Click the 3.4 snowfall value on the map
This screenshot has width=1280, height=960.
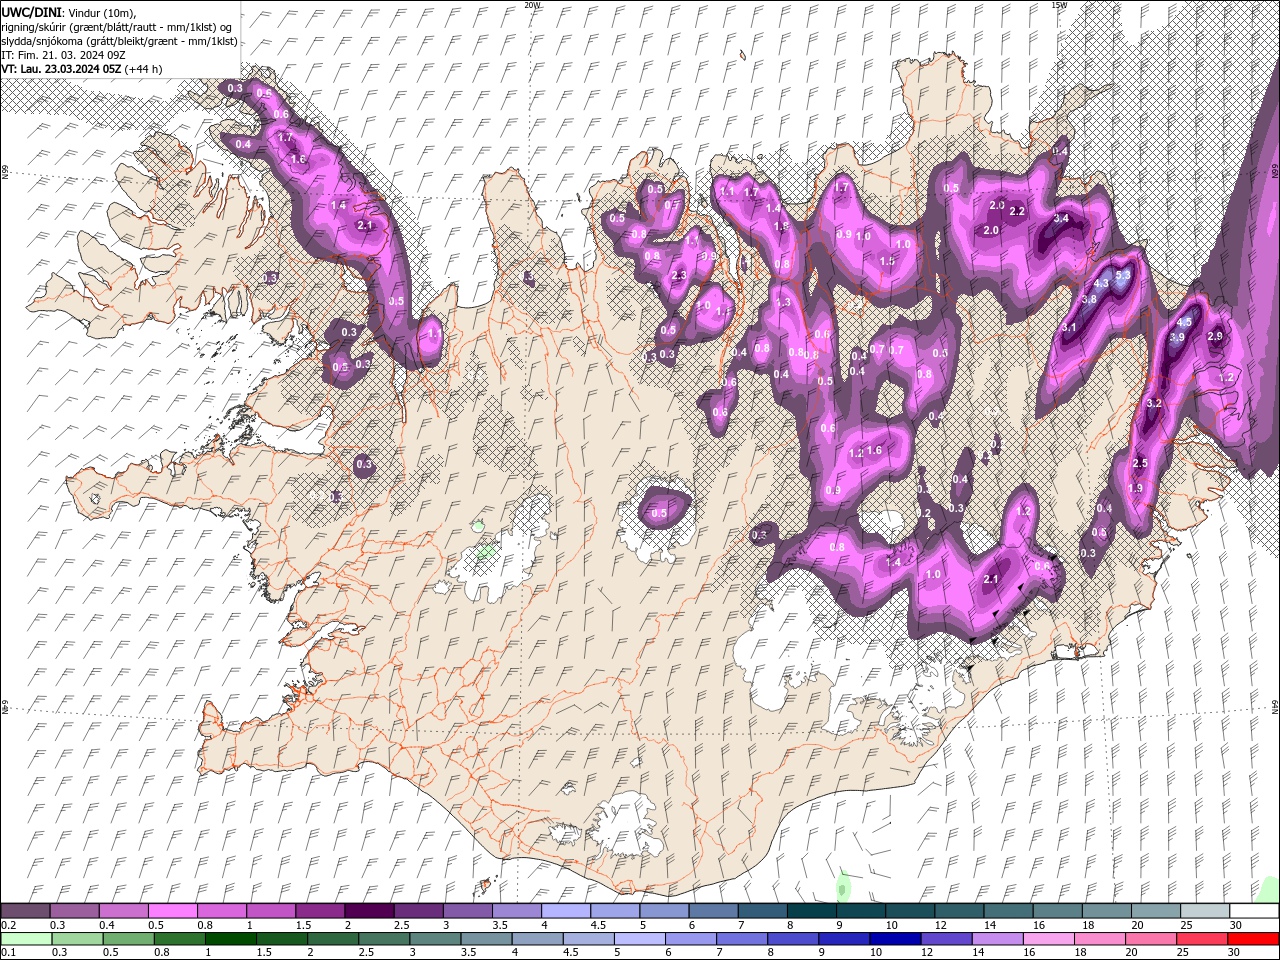click(x=1061, y=218)
